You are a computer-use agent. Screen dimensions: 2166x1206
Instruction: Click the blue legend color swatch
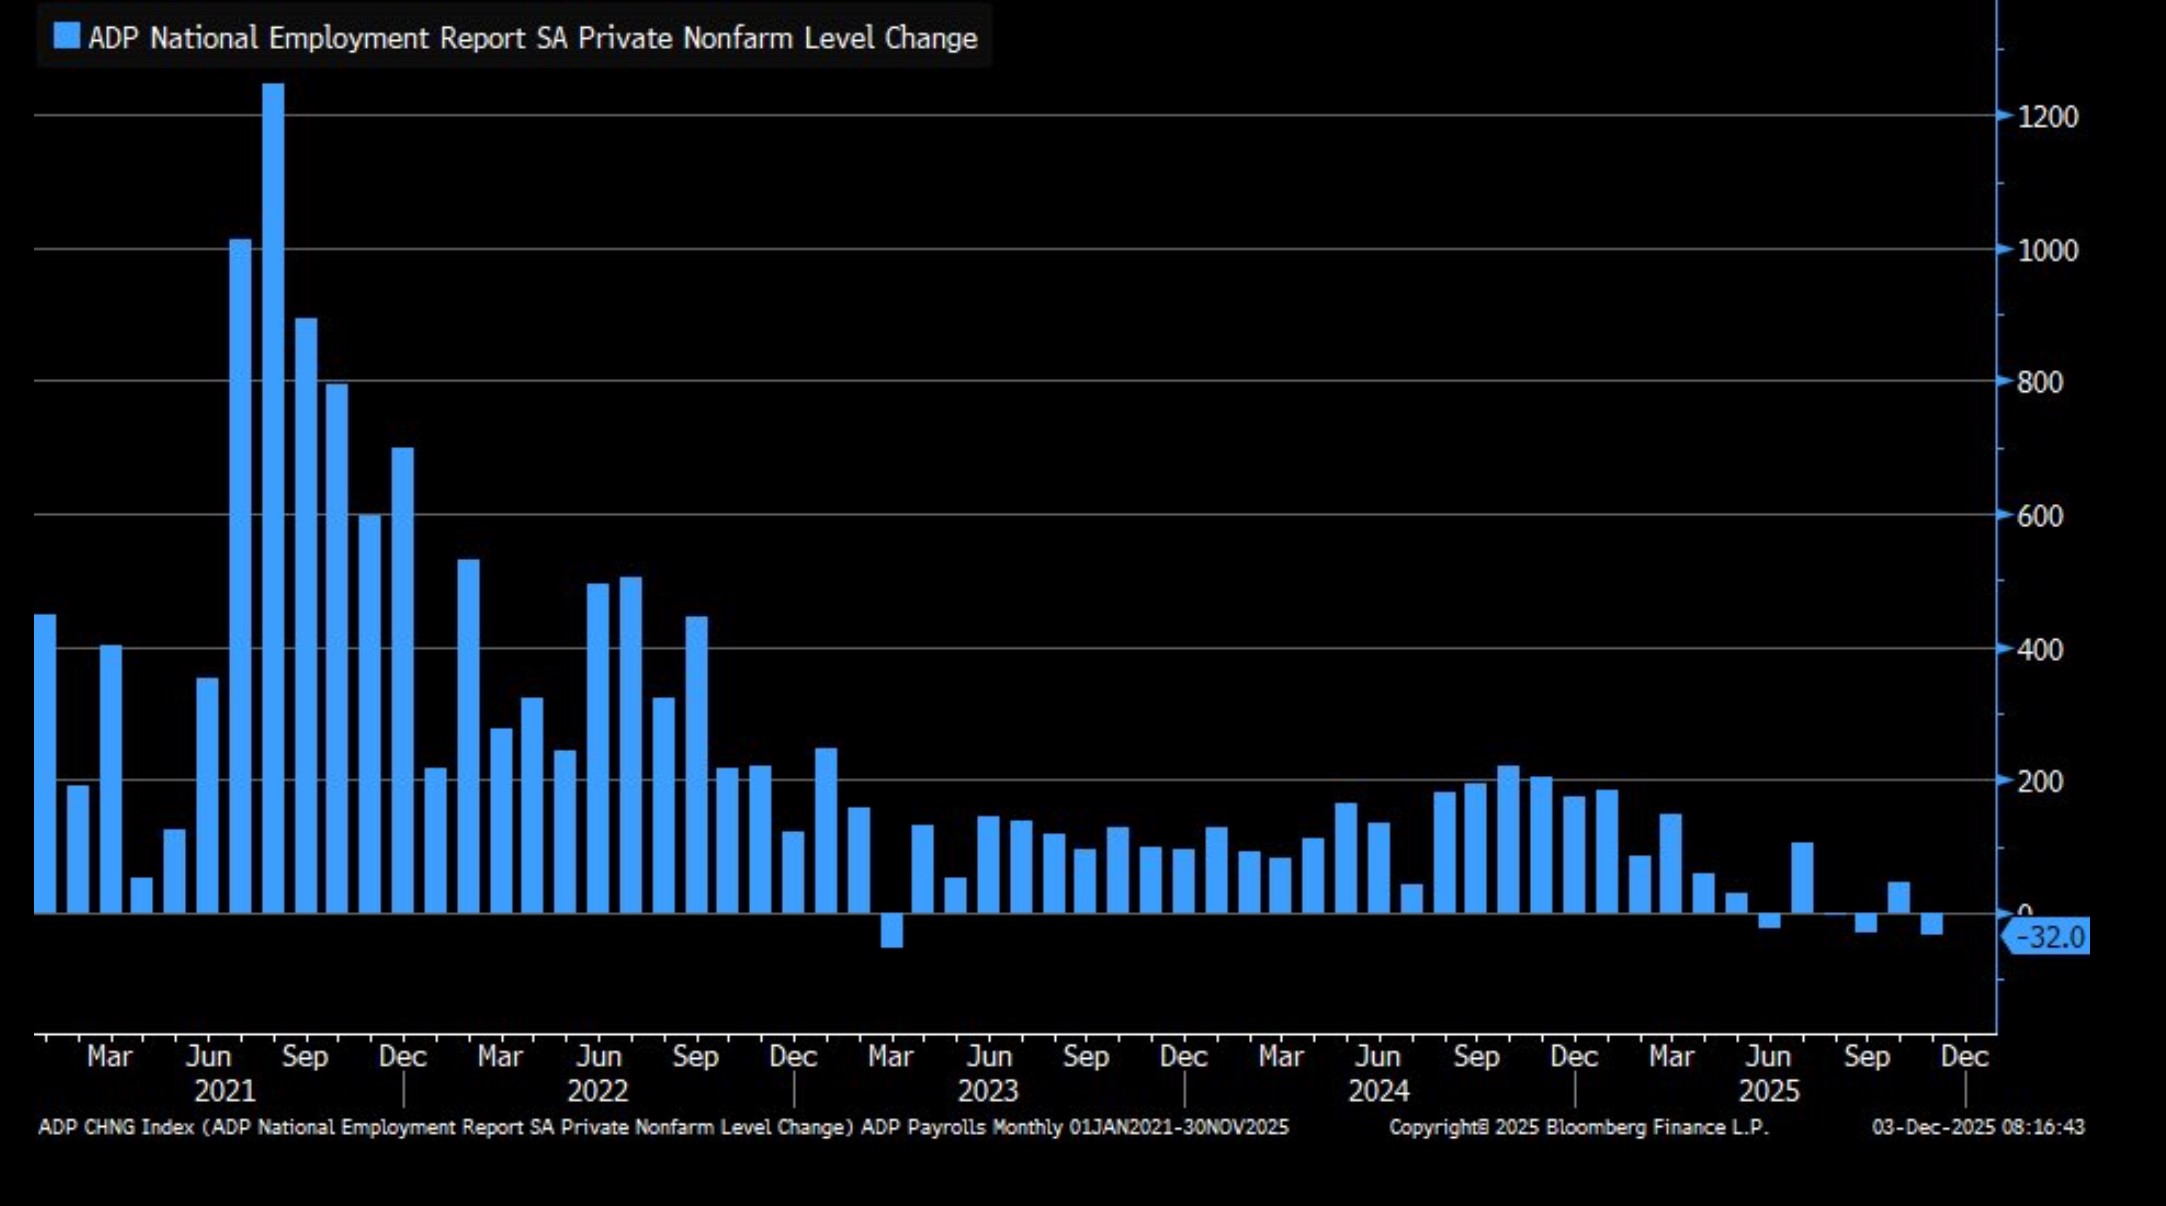click(x=66, y=36)
